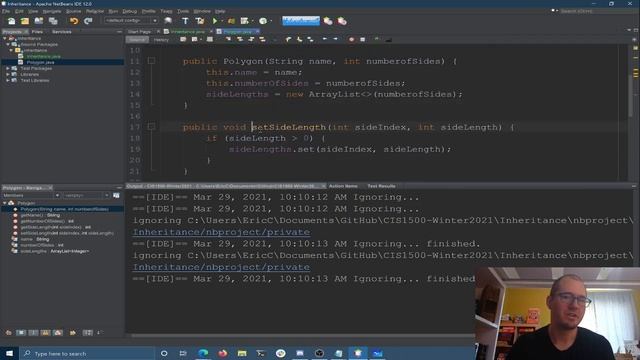Screen dimensions: 640x360
Task: Click the Open Project toolbar icon
Action: point(39,21)
